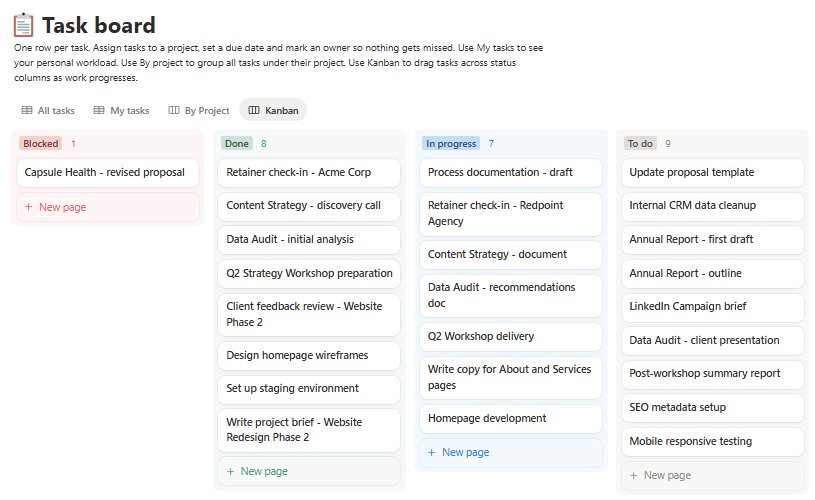Image resolution: width=815 pixels, height=500 pixels.
Task: Open Process documentation - draft card
Action: pos(510,173)
